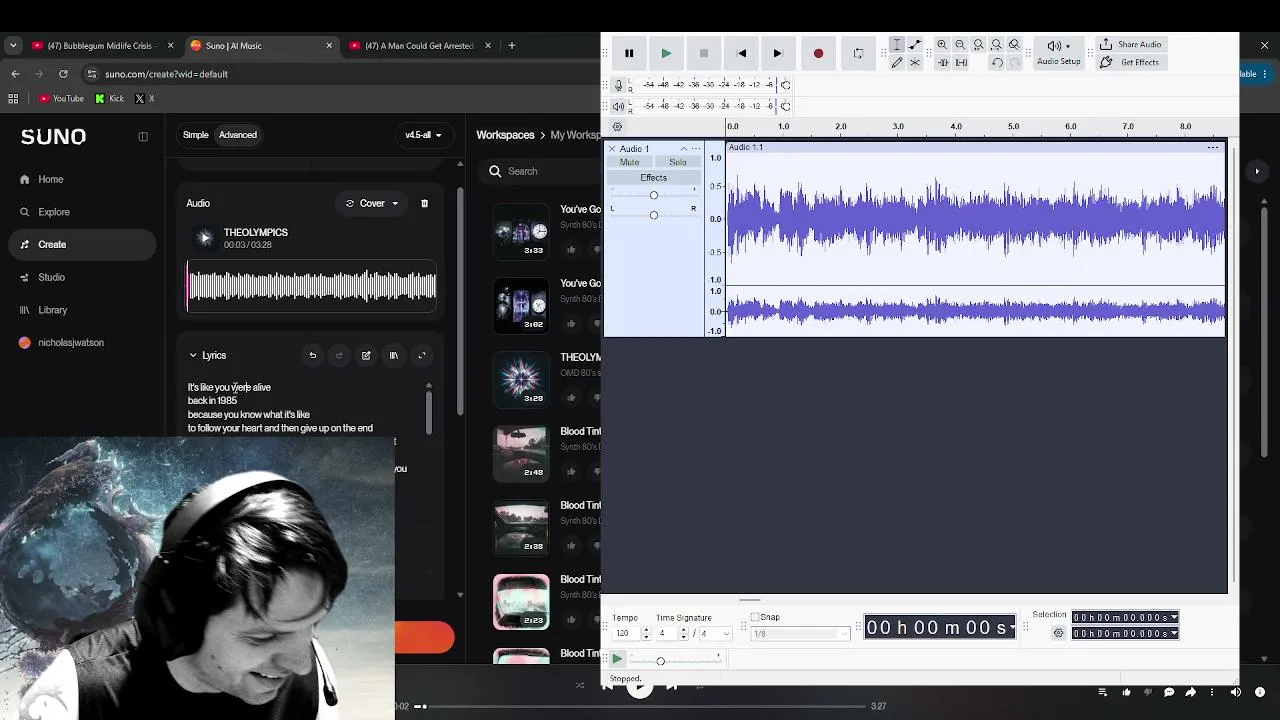Fit project to width in Audacity
1280x720 pixels.
point(996,45)
